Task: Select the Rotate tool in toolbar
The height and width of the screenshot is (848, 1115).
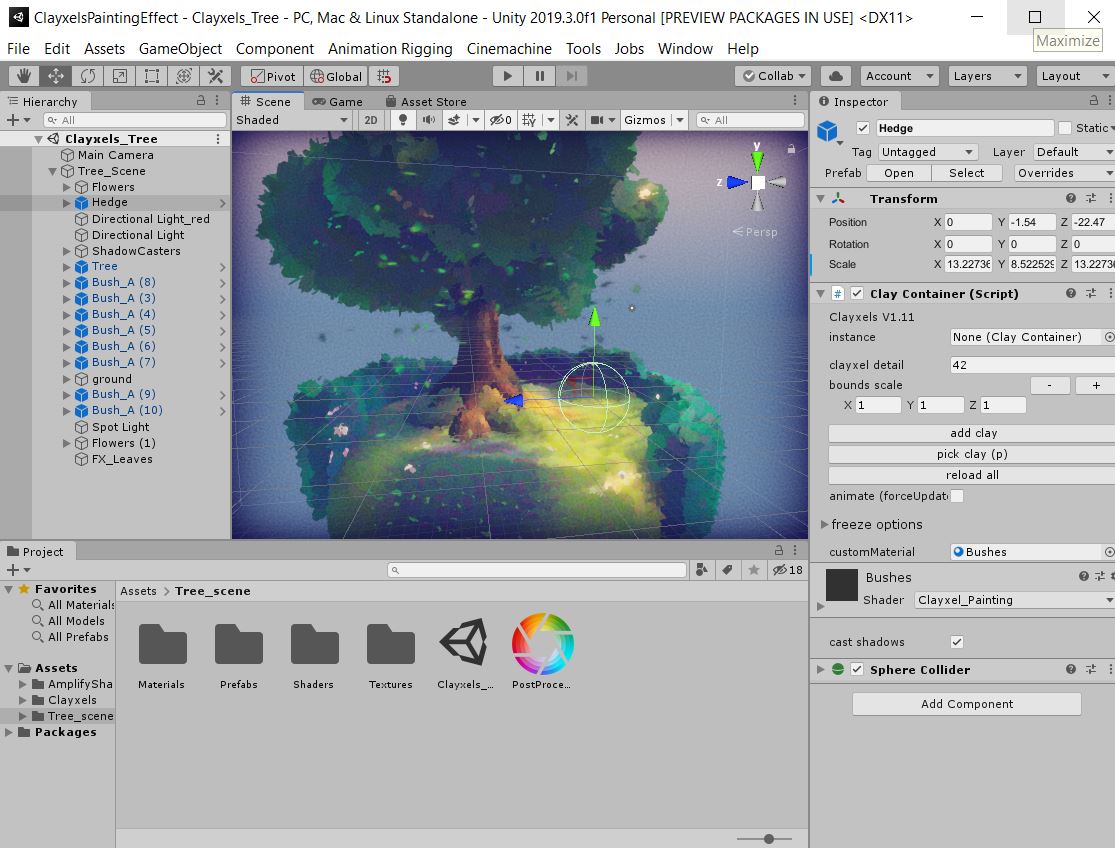Action: (x=88, y=76)
